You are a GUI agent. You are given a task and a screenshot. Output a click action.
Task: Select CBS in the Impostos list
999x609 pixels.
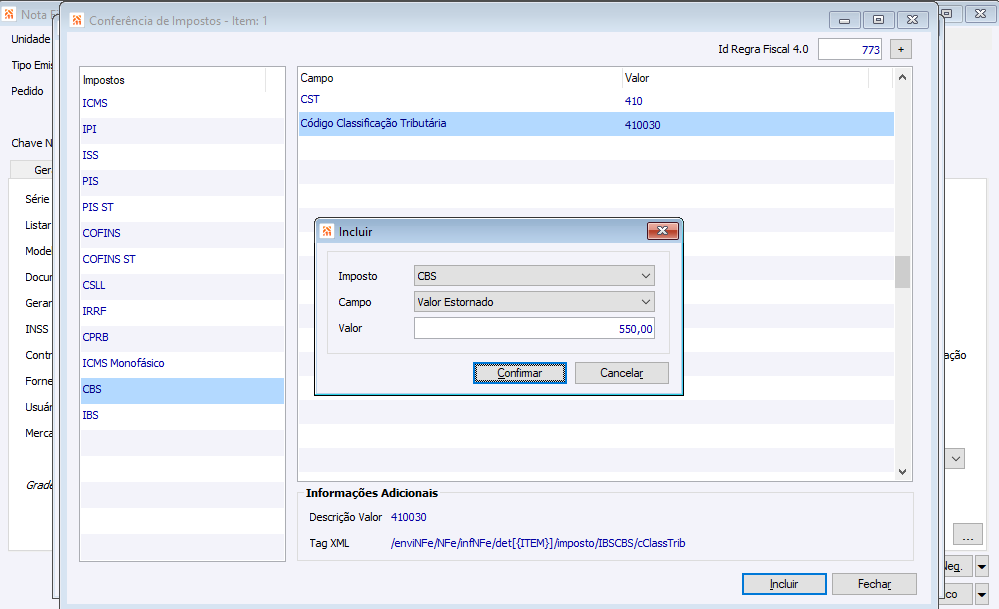pos(182,390)
